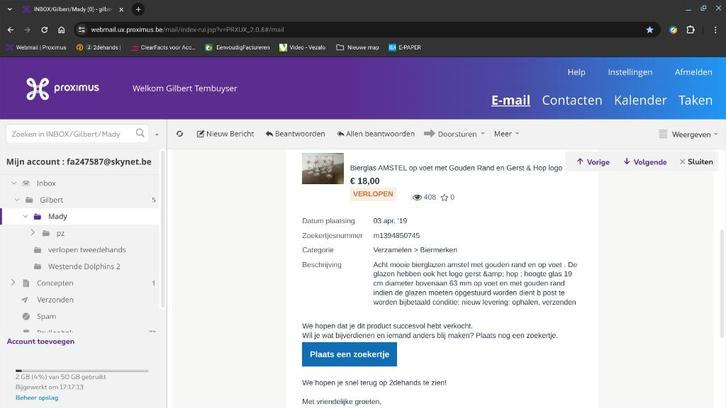726x408 pixels.
Task: Switch to the Contacten tab
Action: tap(571, 100)
